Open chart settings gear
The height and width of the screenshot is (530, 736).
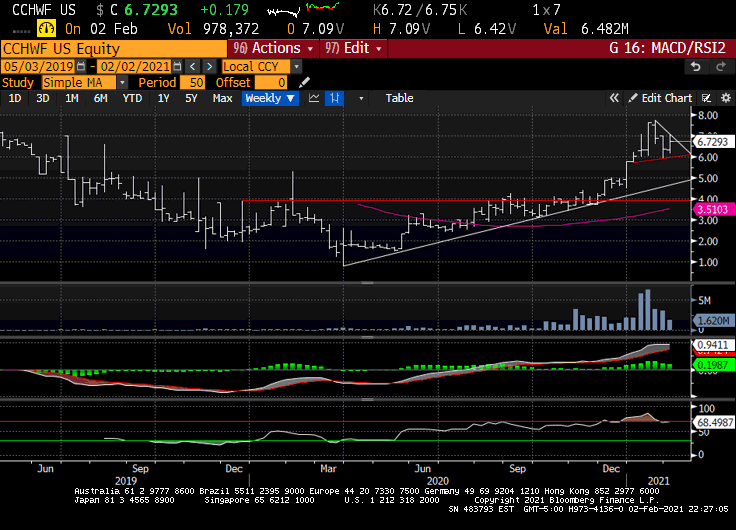726,98
